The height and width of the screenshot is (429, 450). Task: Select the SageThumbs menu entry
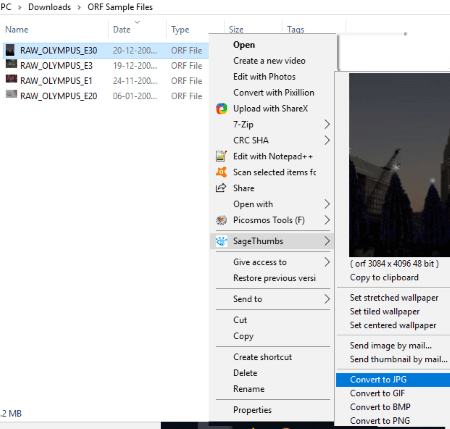point(258,241)
